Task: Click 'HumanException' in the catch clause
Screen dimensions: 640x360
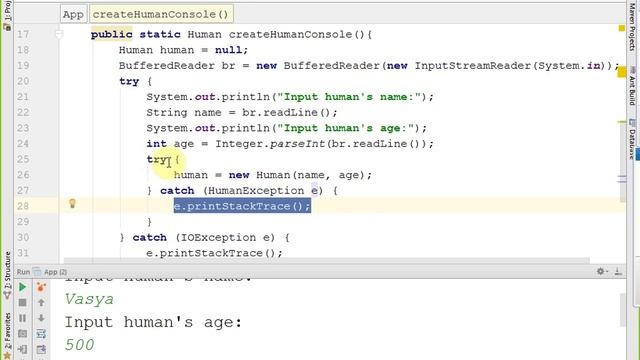Action: (256, 191)
